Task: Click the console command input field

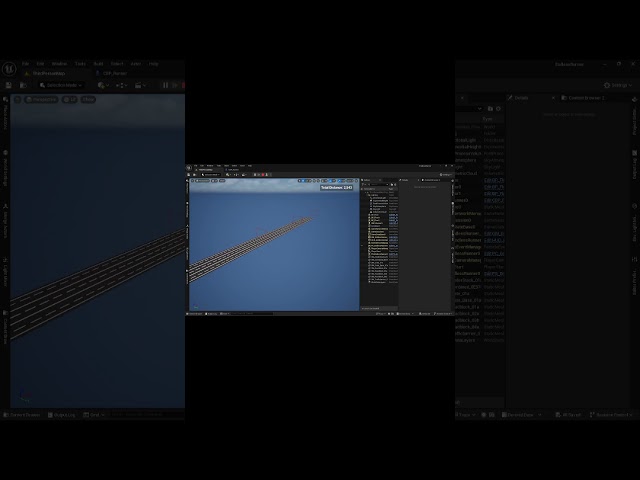Action: pyautogui.click(x=146, y=415)
